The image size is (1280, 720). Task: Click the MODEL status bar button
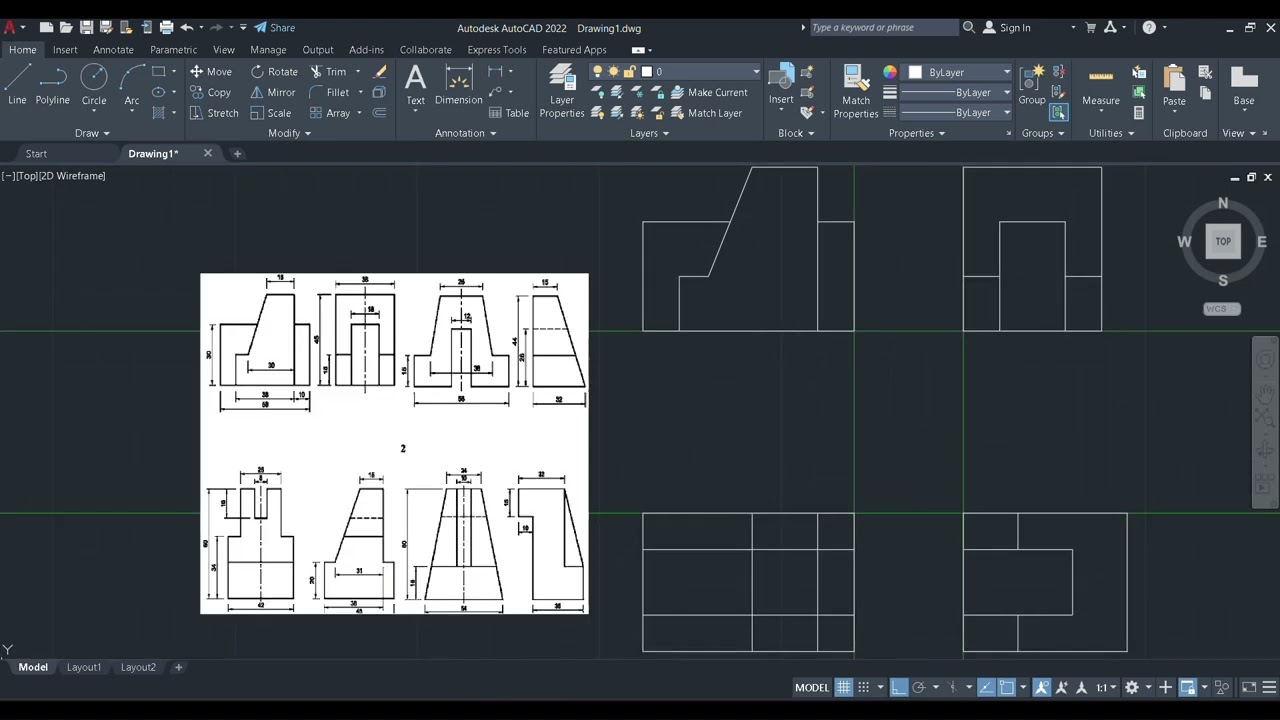[x=811, y=687]
